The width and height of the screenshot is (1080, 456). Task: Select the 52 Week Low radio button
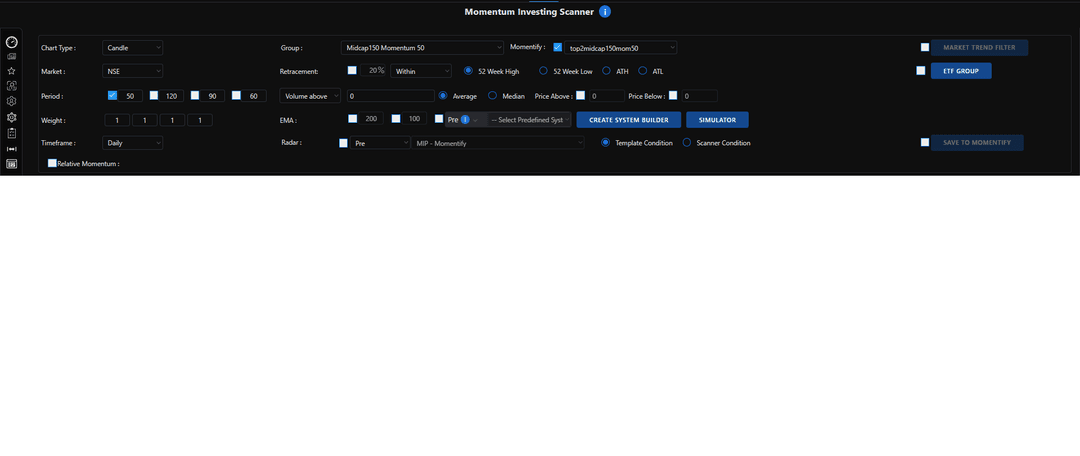pyautogui.click(x=543, y=71)
